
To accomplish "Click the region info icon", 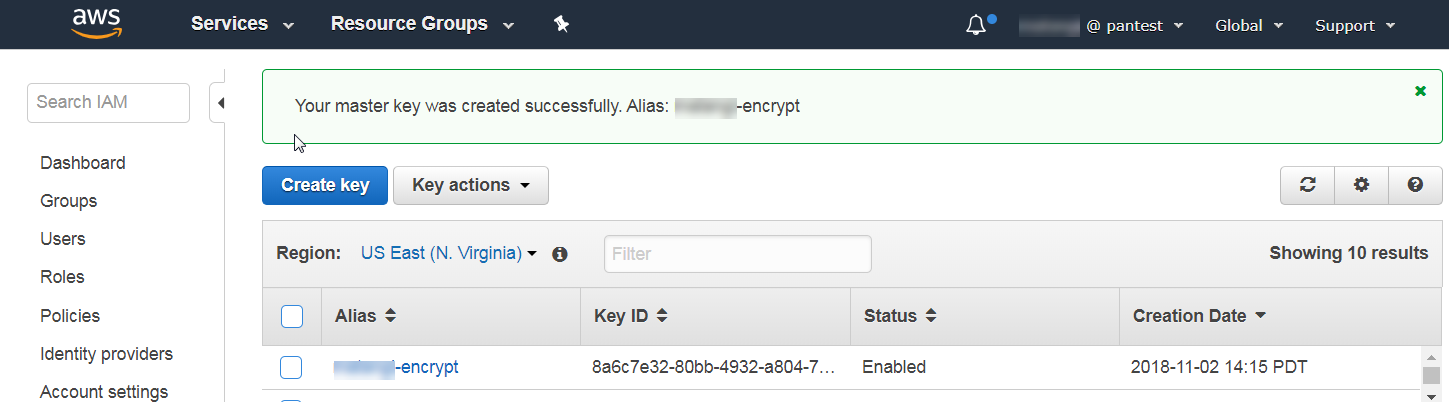I will [560, 254].
